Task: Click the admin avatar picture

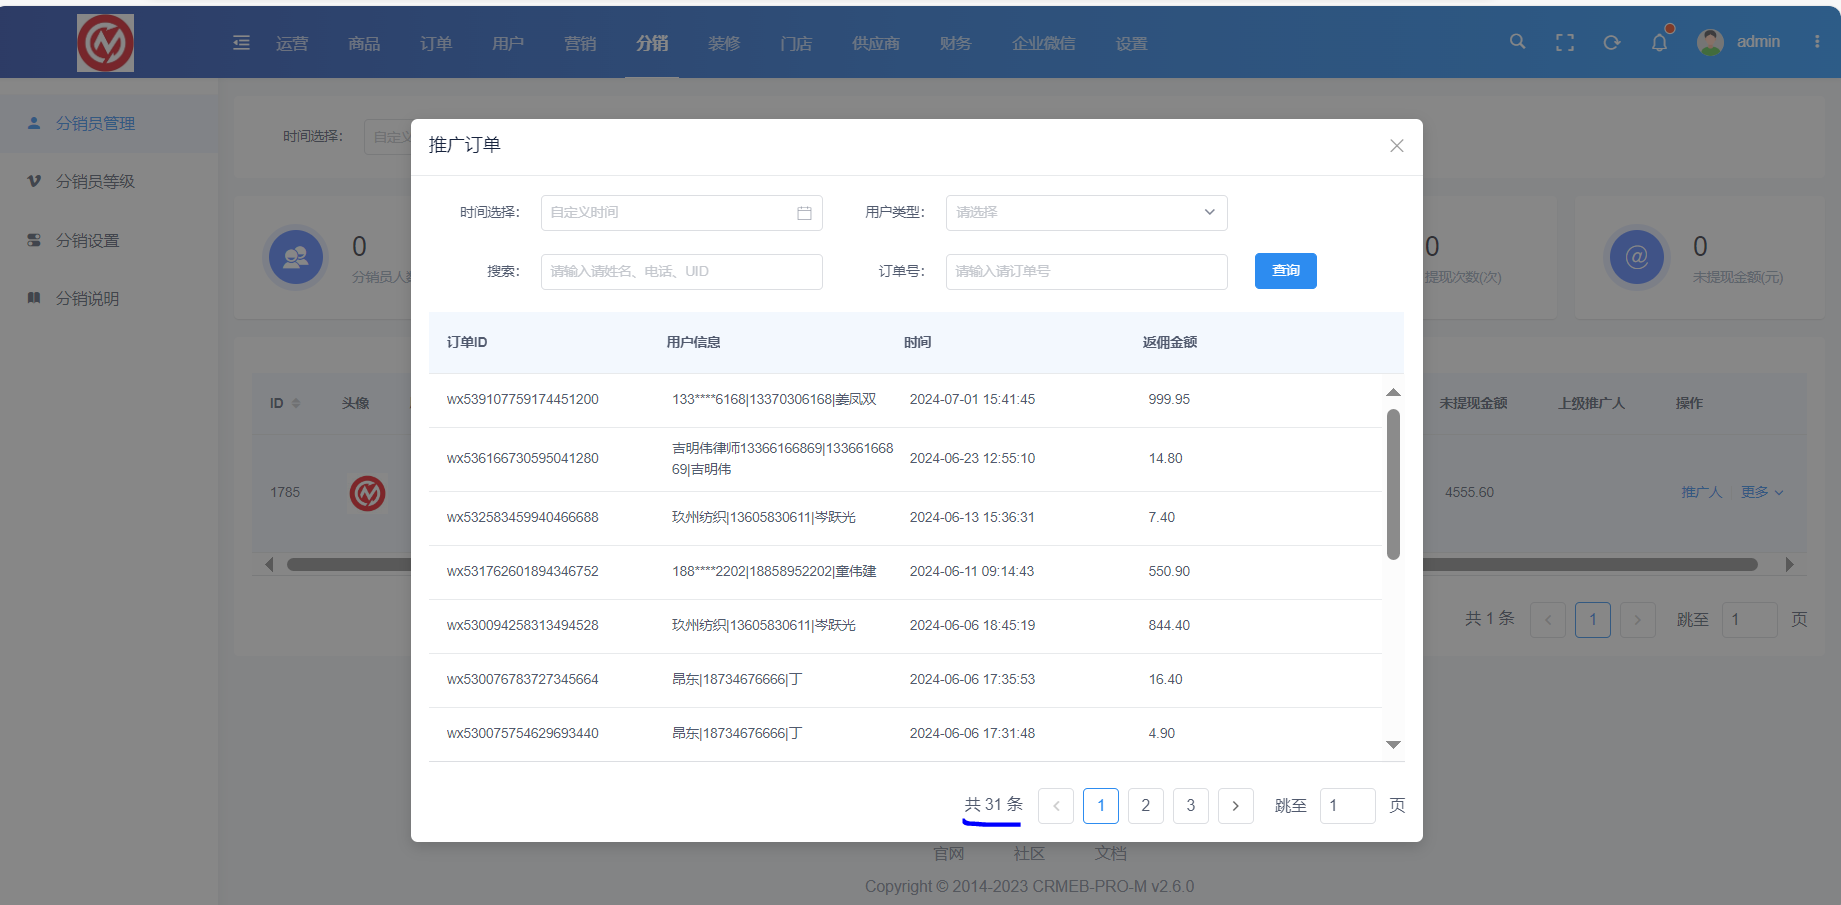Action: click(1711, 42)
